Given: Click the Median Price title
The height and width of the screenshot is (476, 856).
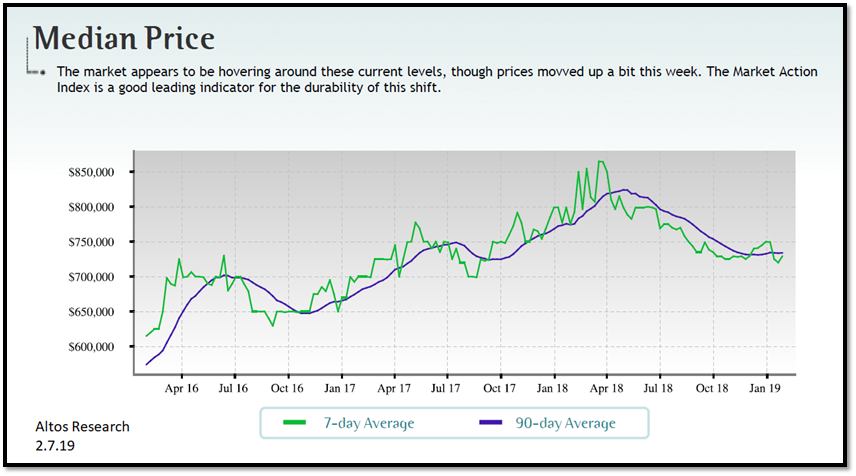Looking at the screenshot, I should [x=124, y=39].
